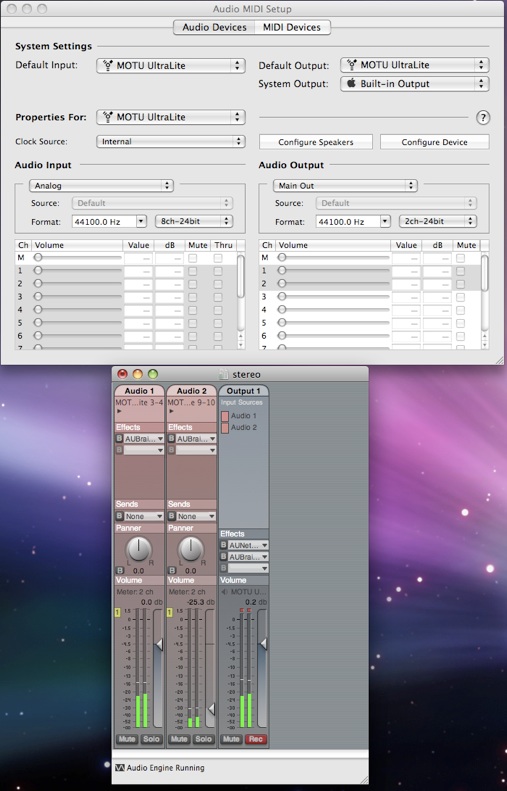Expand Audio 1 input disclosure triangle
Image resolution: width=507 pixels, height=791 pixels.
pos(119,411)
